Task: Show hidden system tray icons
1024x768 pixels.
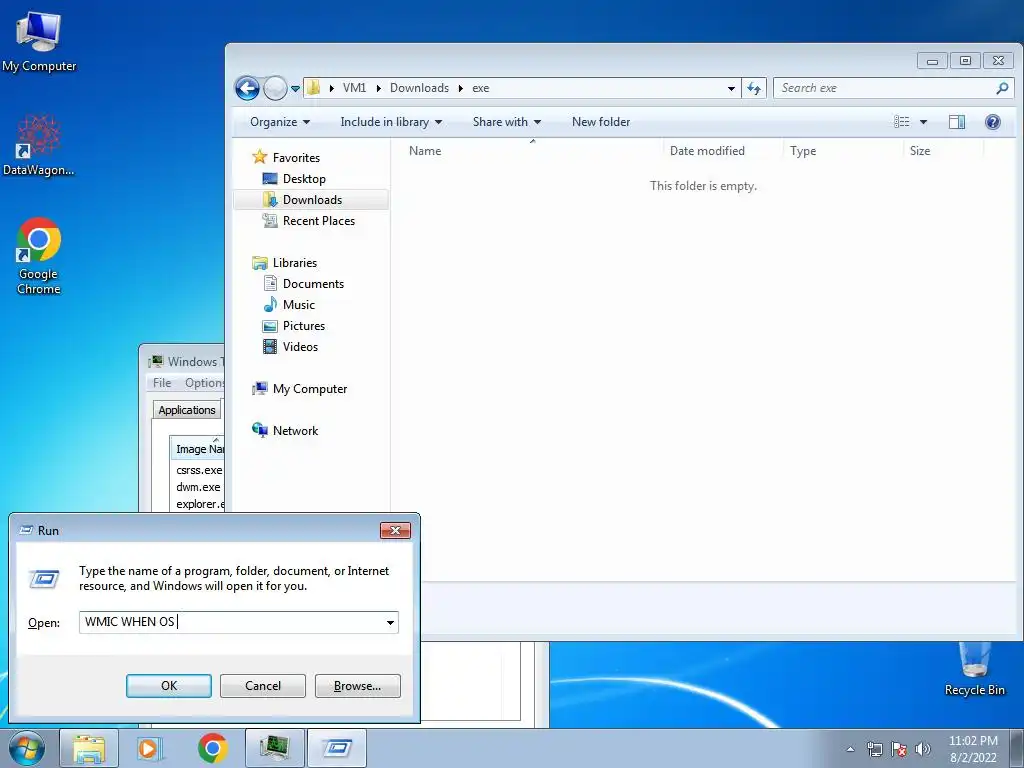Action: click(x=850, y=749)
